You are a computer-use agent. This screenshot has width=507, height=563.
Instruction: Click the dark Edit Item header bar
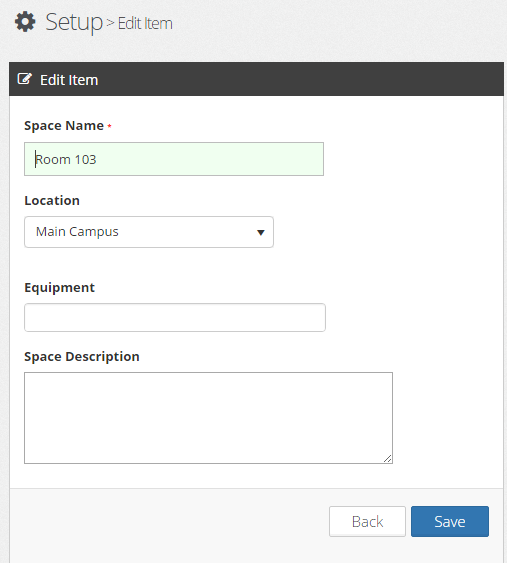point(256,79)
